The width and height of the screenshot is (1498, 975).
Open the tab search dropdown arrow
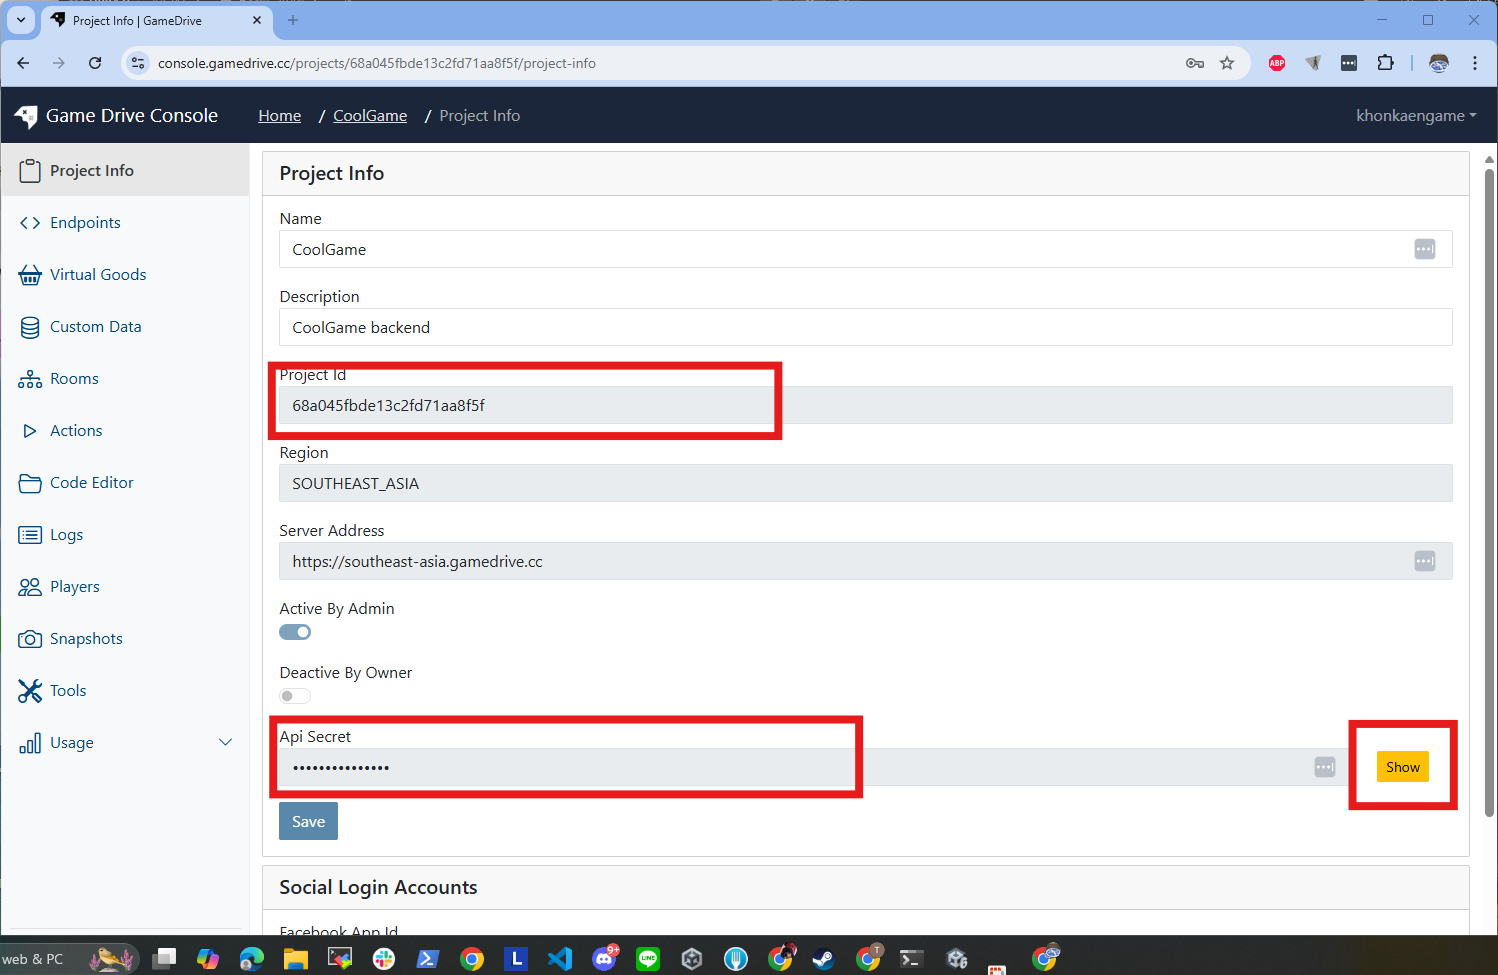tap(21, 20)
